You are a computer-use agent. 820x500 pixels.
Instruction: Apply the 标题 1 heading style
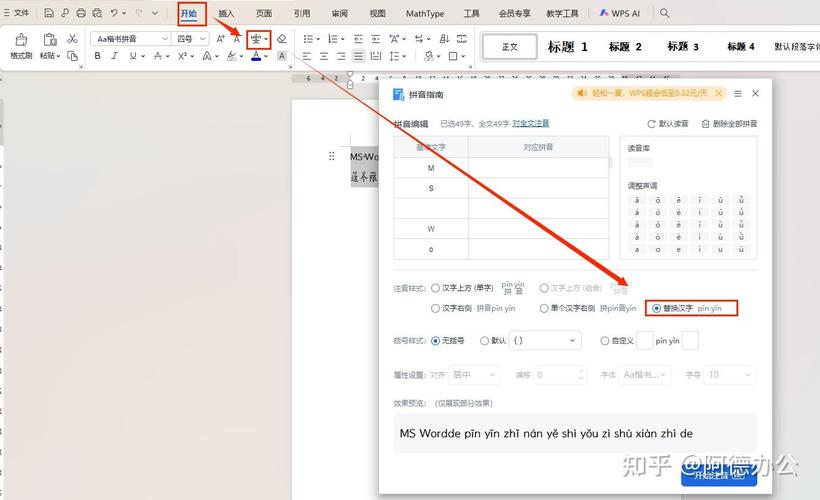click(x=567, y=47)
